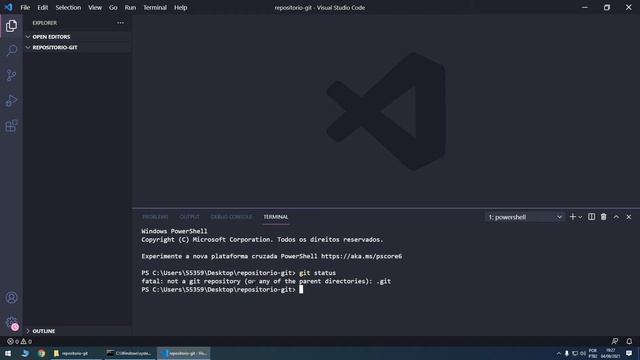Viewport: 640px width, 360px height.
Task: Maximize the panel size with up chevron
Action: click(x=616, y=217)
